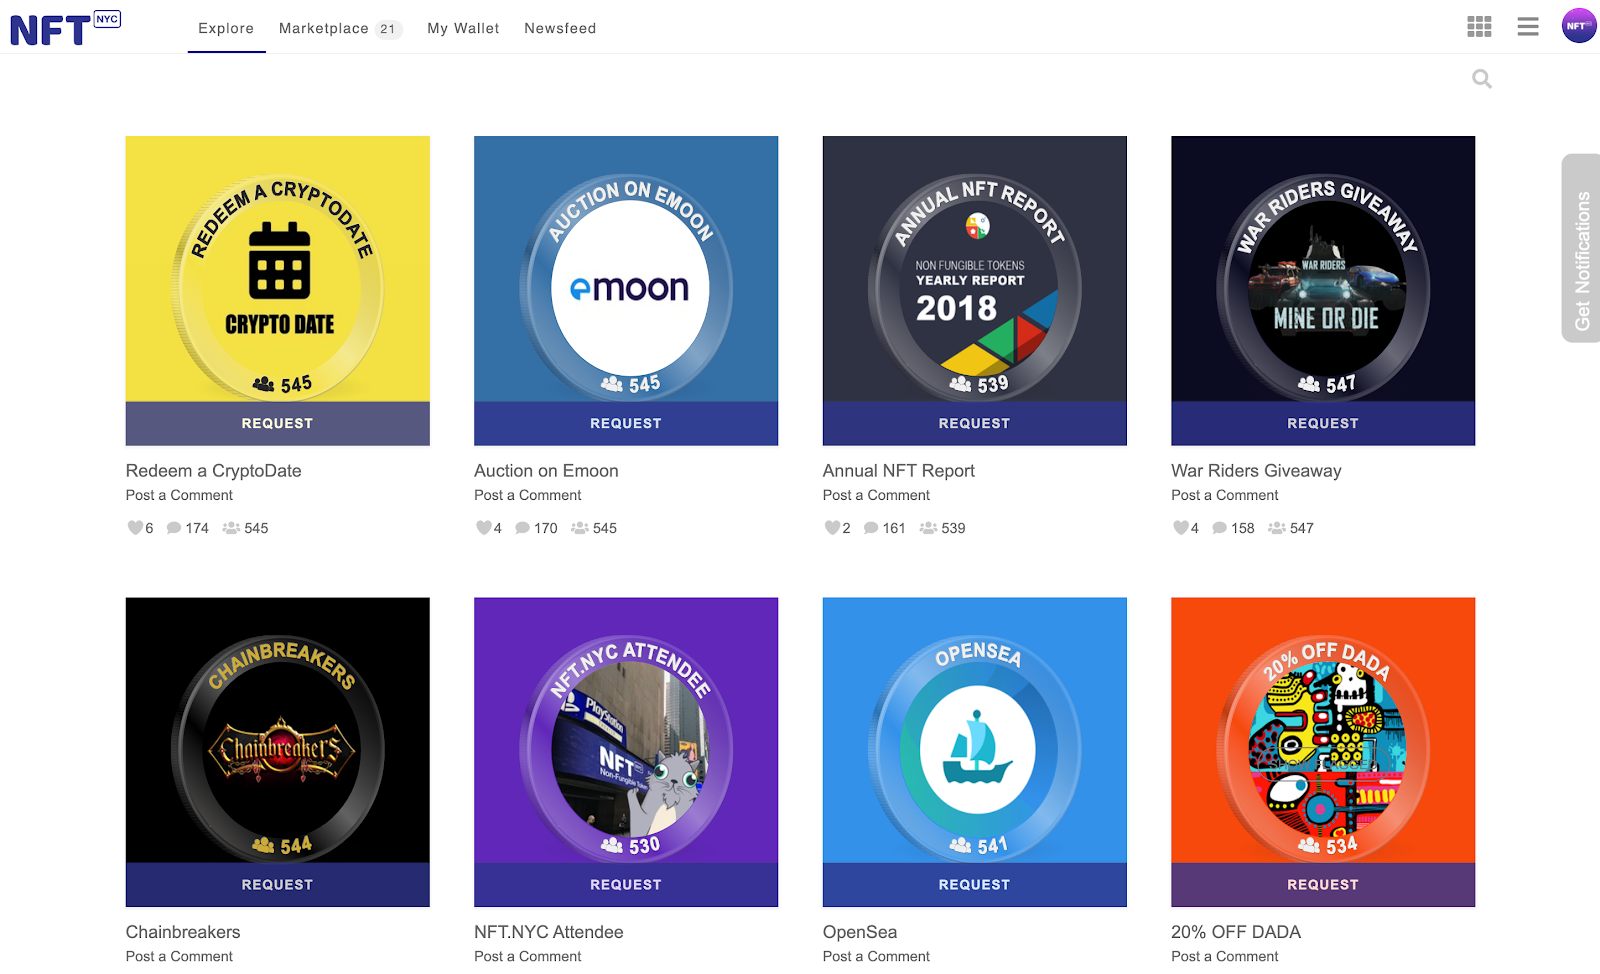The height and width of the screenshot is (974, 1600).
Task: Open the apps grid icon
Action: point(1479,27)
